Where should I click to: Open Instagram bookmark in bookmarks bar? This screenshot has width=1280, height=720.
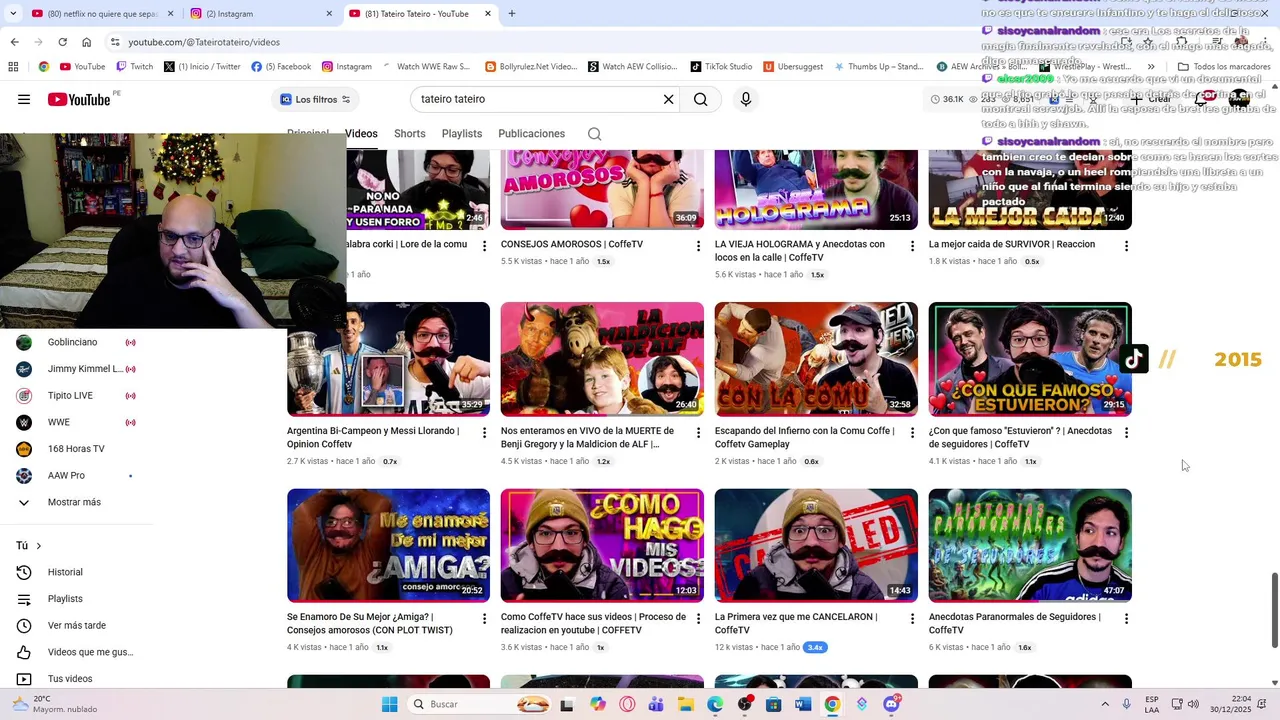(x=346, y=67)
